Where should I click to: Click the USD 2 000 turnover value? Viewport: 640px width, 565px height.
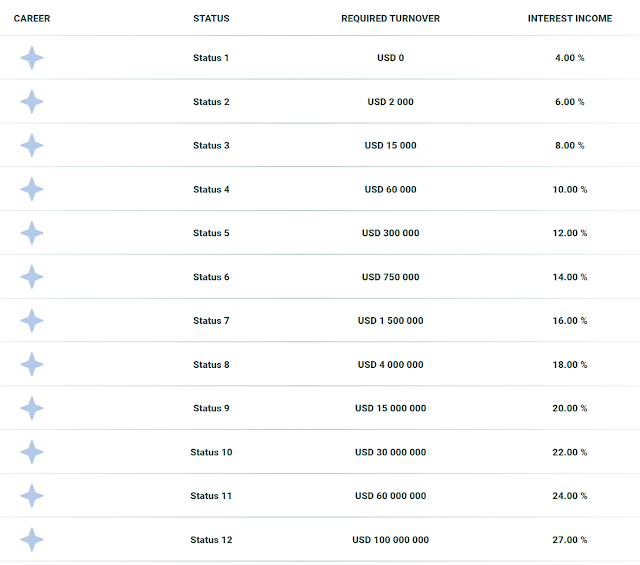[x=391, y=102]
